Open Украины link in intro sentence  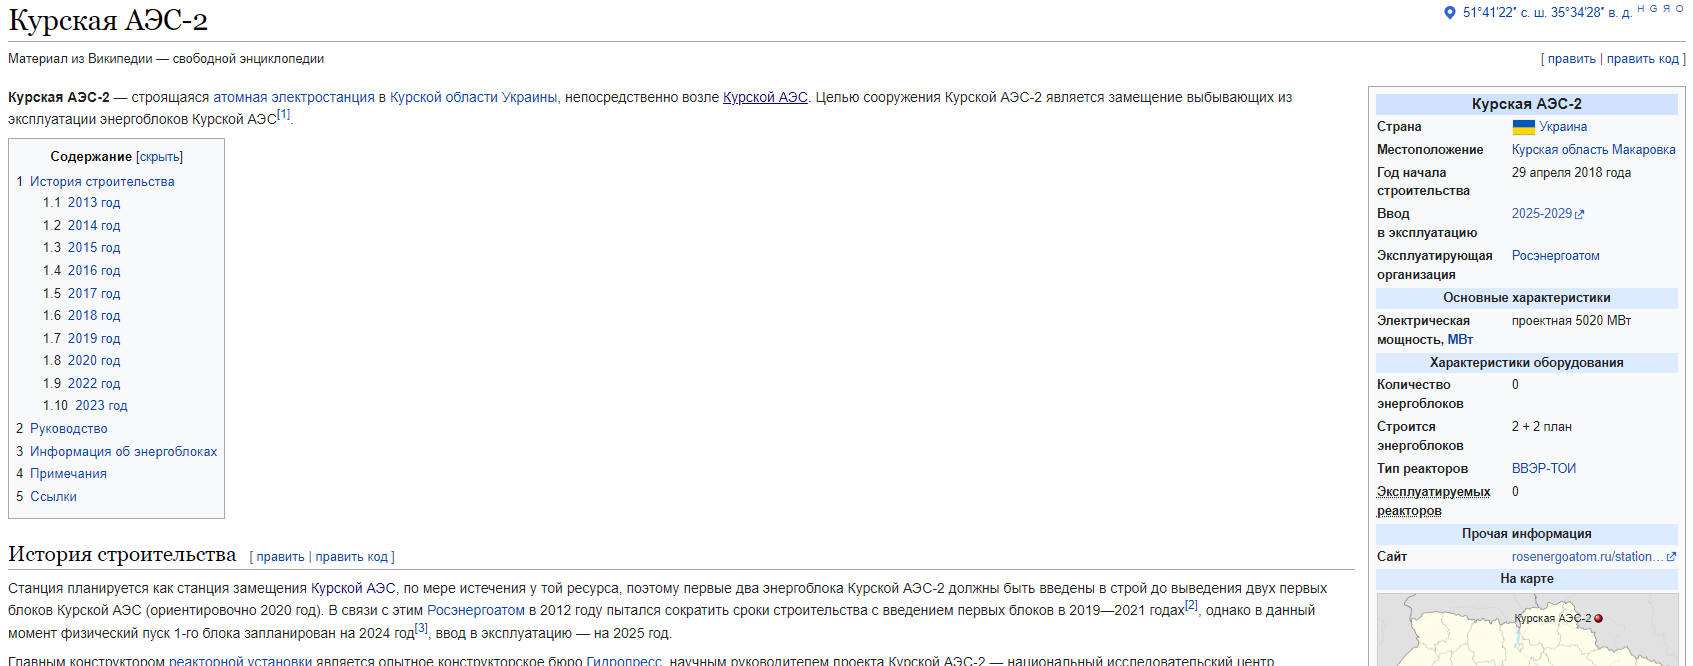(529, 98)
